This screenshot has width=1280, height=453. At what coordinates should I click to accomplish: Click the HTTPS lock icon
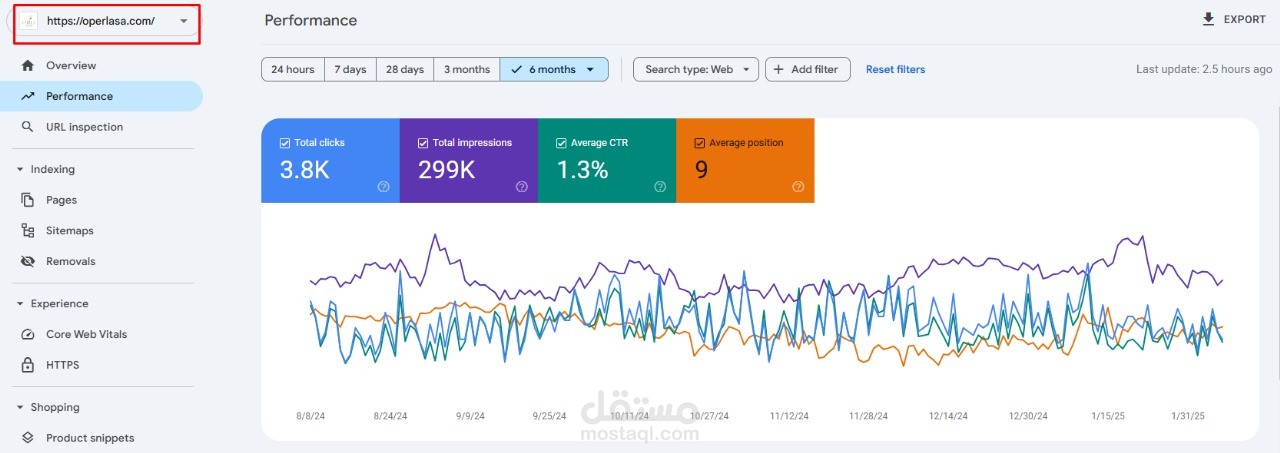coord(27,366)
